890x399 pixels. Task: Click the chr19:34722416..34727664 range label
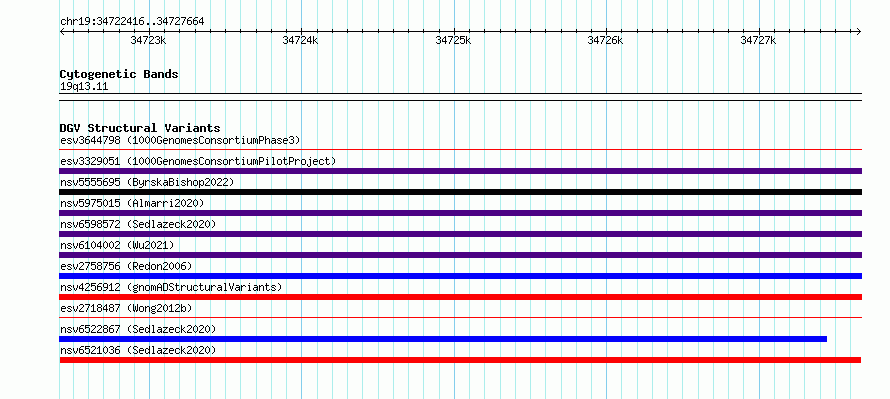[132, 22]
